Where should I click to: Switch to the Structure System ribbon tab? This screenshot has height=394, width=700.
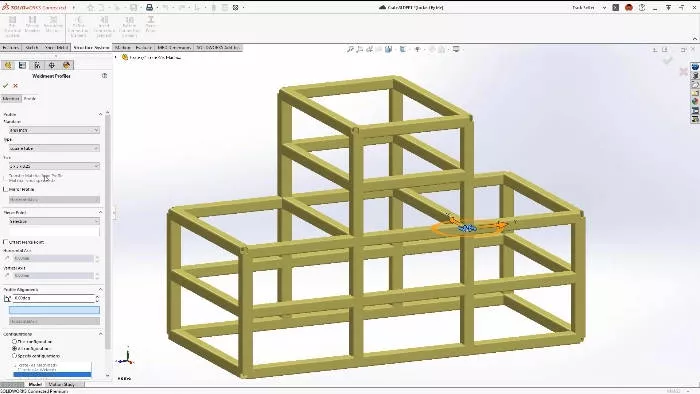point(91,47)
